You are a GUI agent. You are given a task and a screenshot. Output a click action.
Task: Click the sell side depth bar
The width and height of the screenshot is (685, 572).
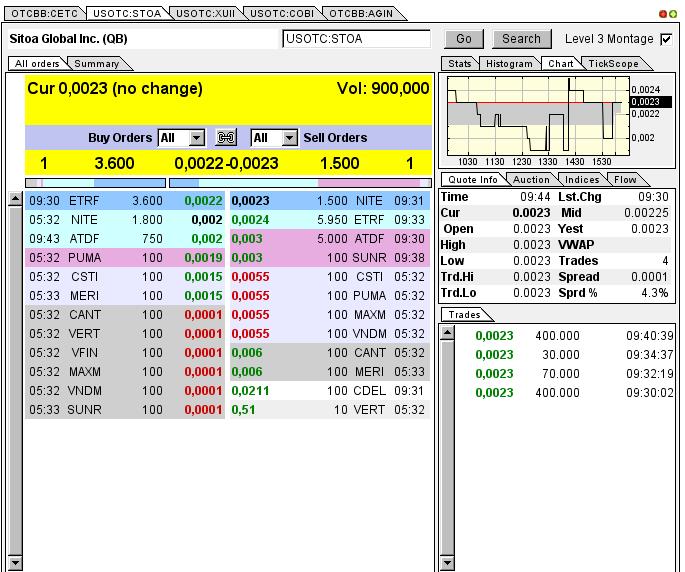pos(300,183)
